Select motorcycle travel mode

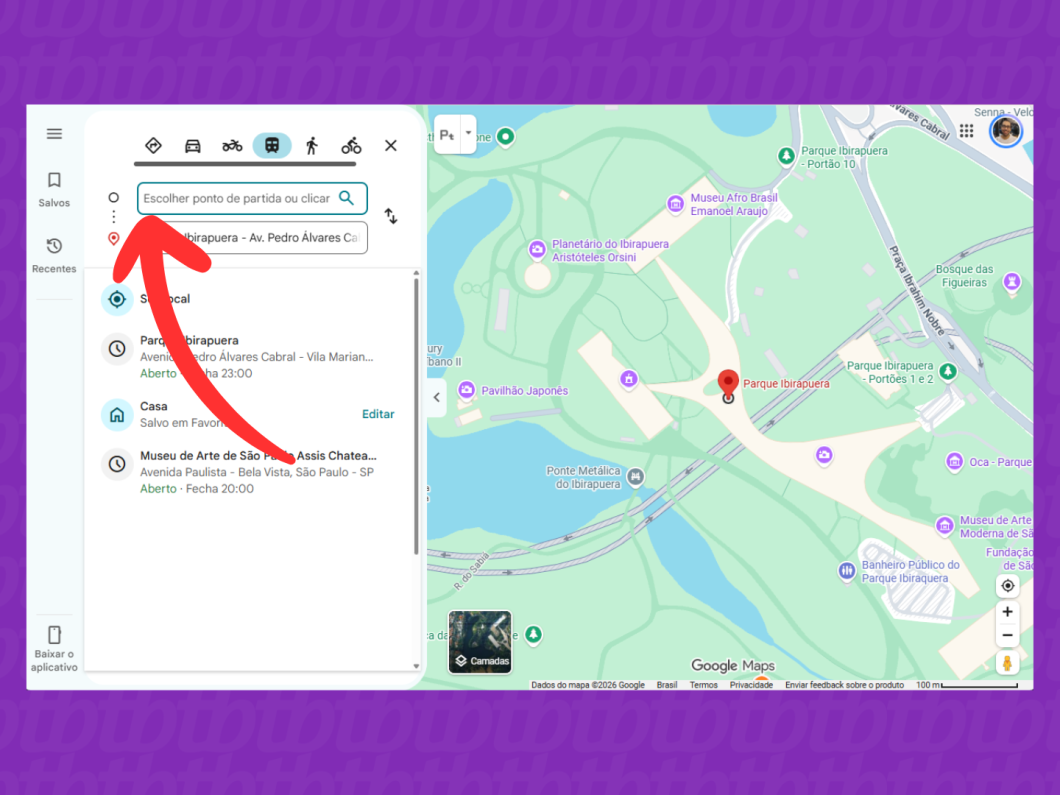(232, 145)
